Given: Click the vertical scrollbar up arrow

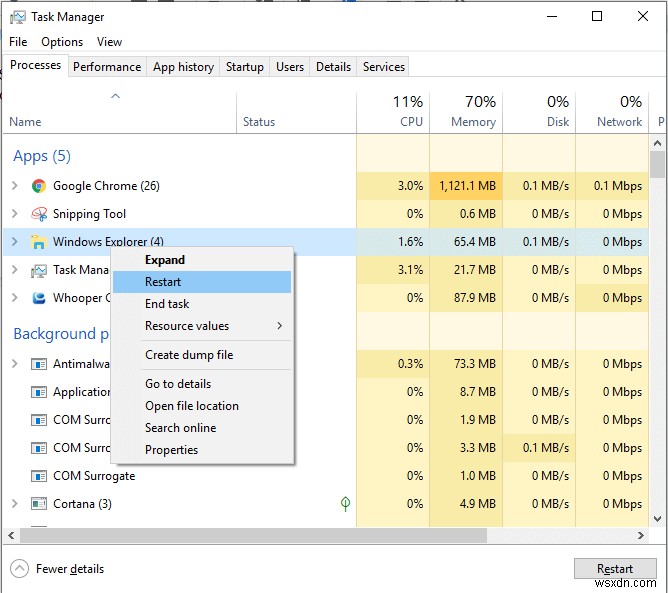Looking at the screenshot, I should (657, 143).
